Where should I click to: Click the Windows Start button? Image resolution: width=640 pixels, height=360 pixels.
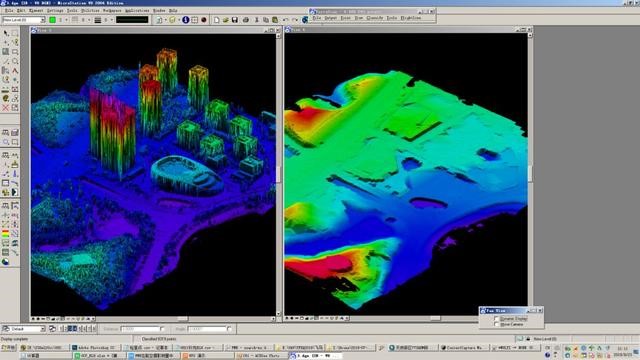coord(8,347)
